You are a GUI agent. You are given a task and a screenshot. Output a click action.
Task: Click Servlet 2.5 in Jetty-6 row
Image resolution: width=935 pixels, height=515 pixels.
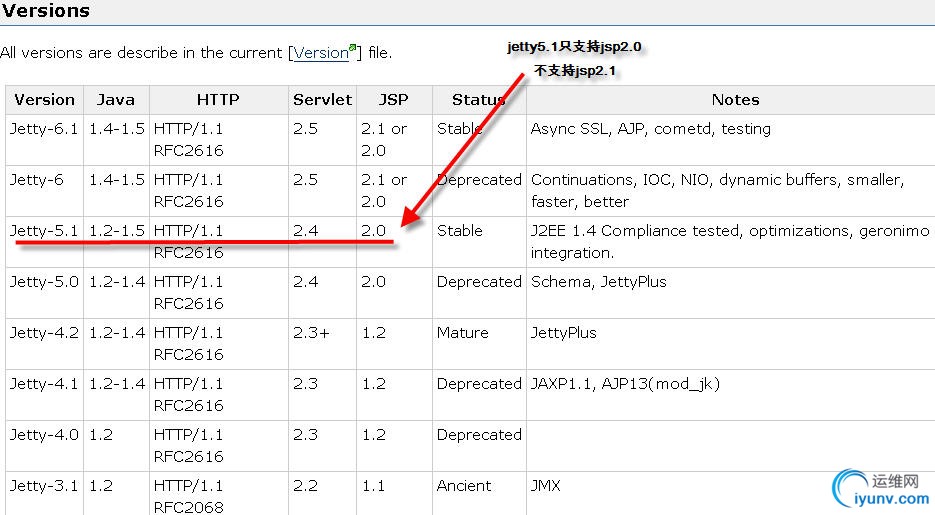pos(305,180)
